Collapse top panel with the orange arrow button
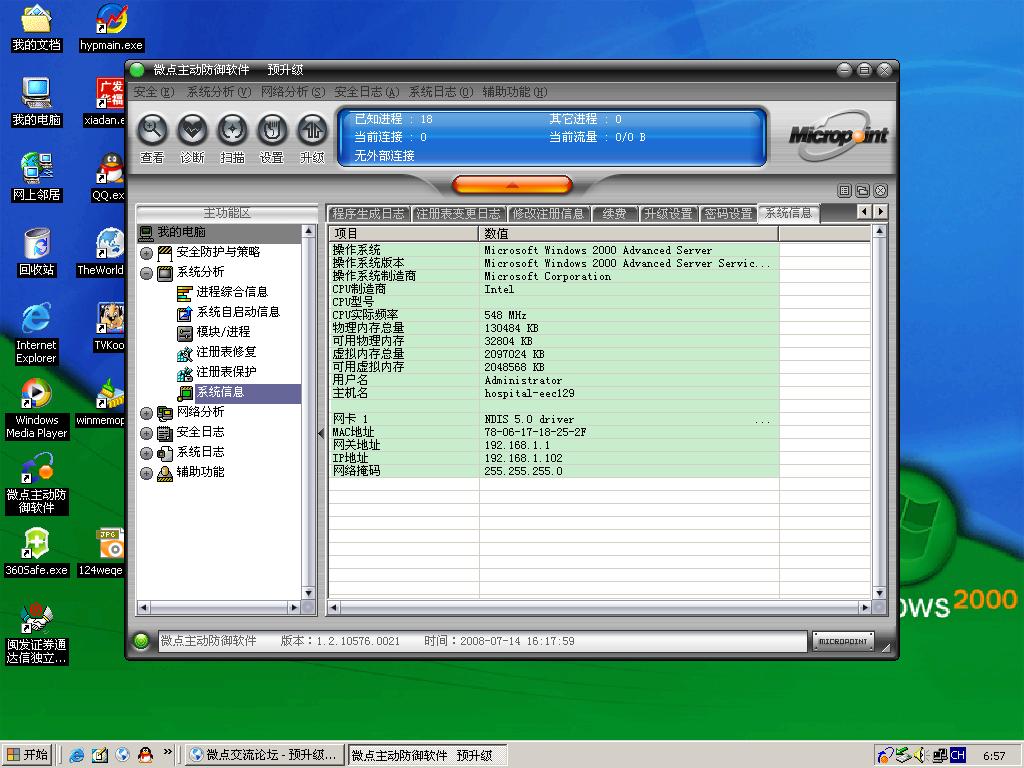Screen dimensions: 1024x768 click(512, 185)
